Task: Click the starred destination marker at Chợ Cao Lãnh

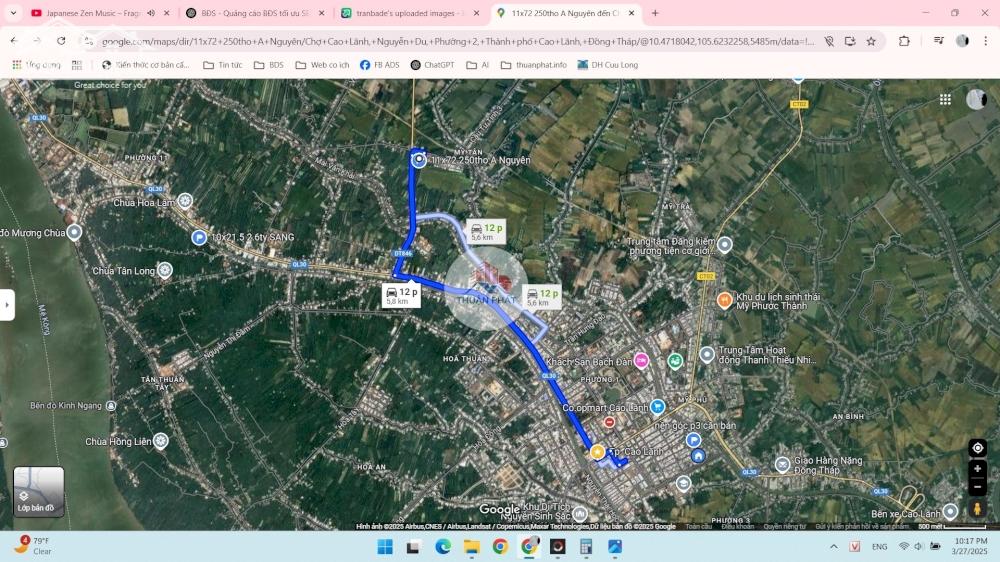Action: pos(597,452)
